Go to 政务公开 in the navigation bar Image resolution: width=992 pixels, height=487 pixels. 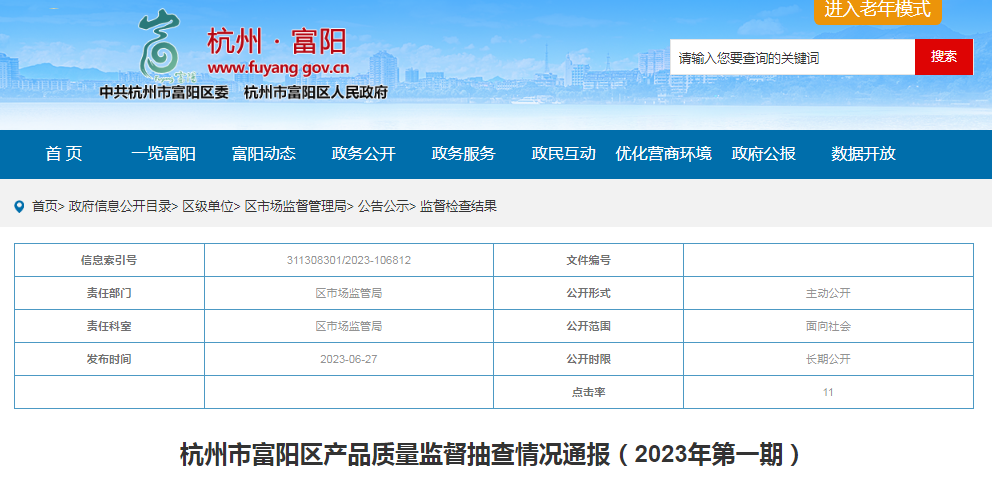coord(364,154)
